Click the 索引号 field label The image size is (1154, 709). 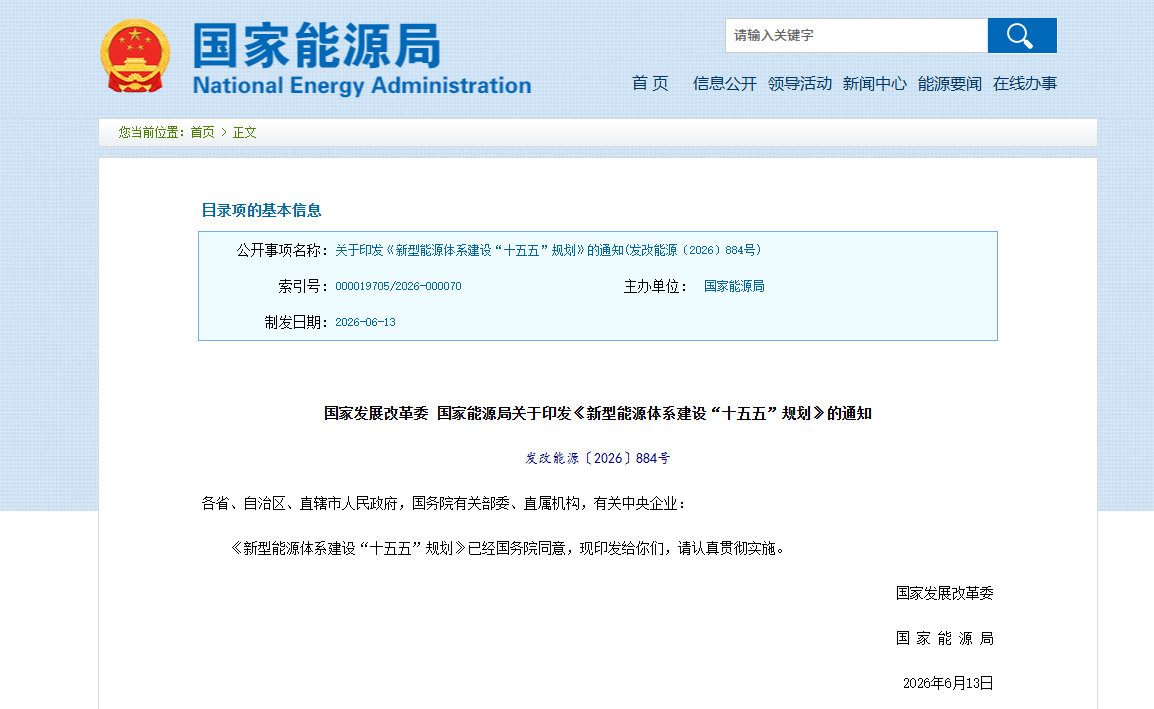[x=302, y=286]
